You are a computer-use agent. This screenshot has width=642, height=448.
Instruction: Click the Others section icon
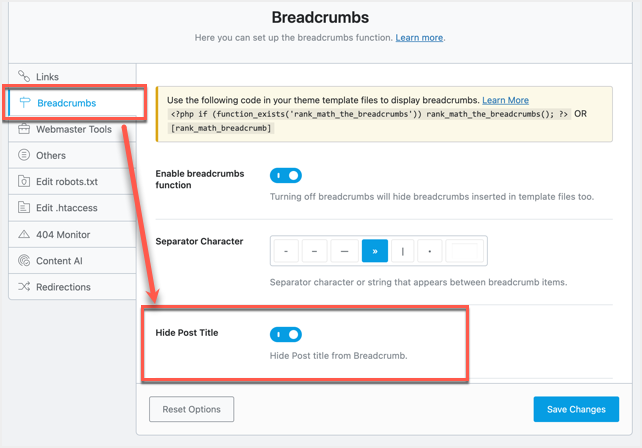tap(25, 155)
